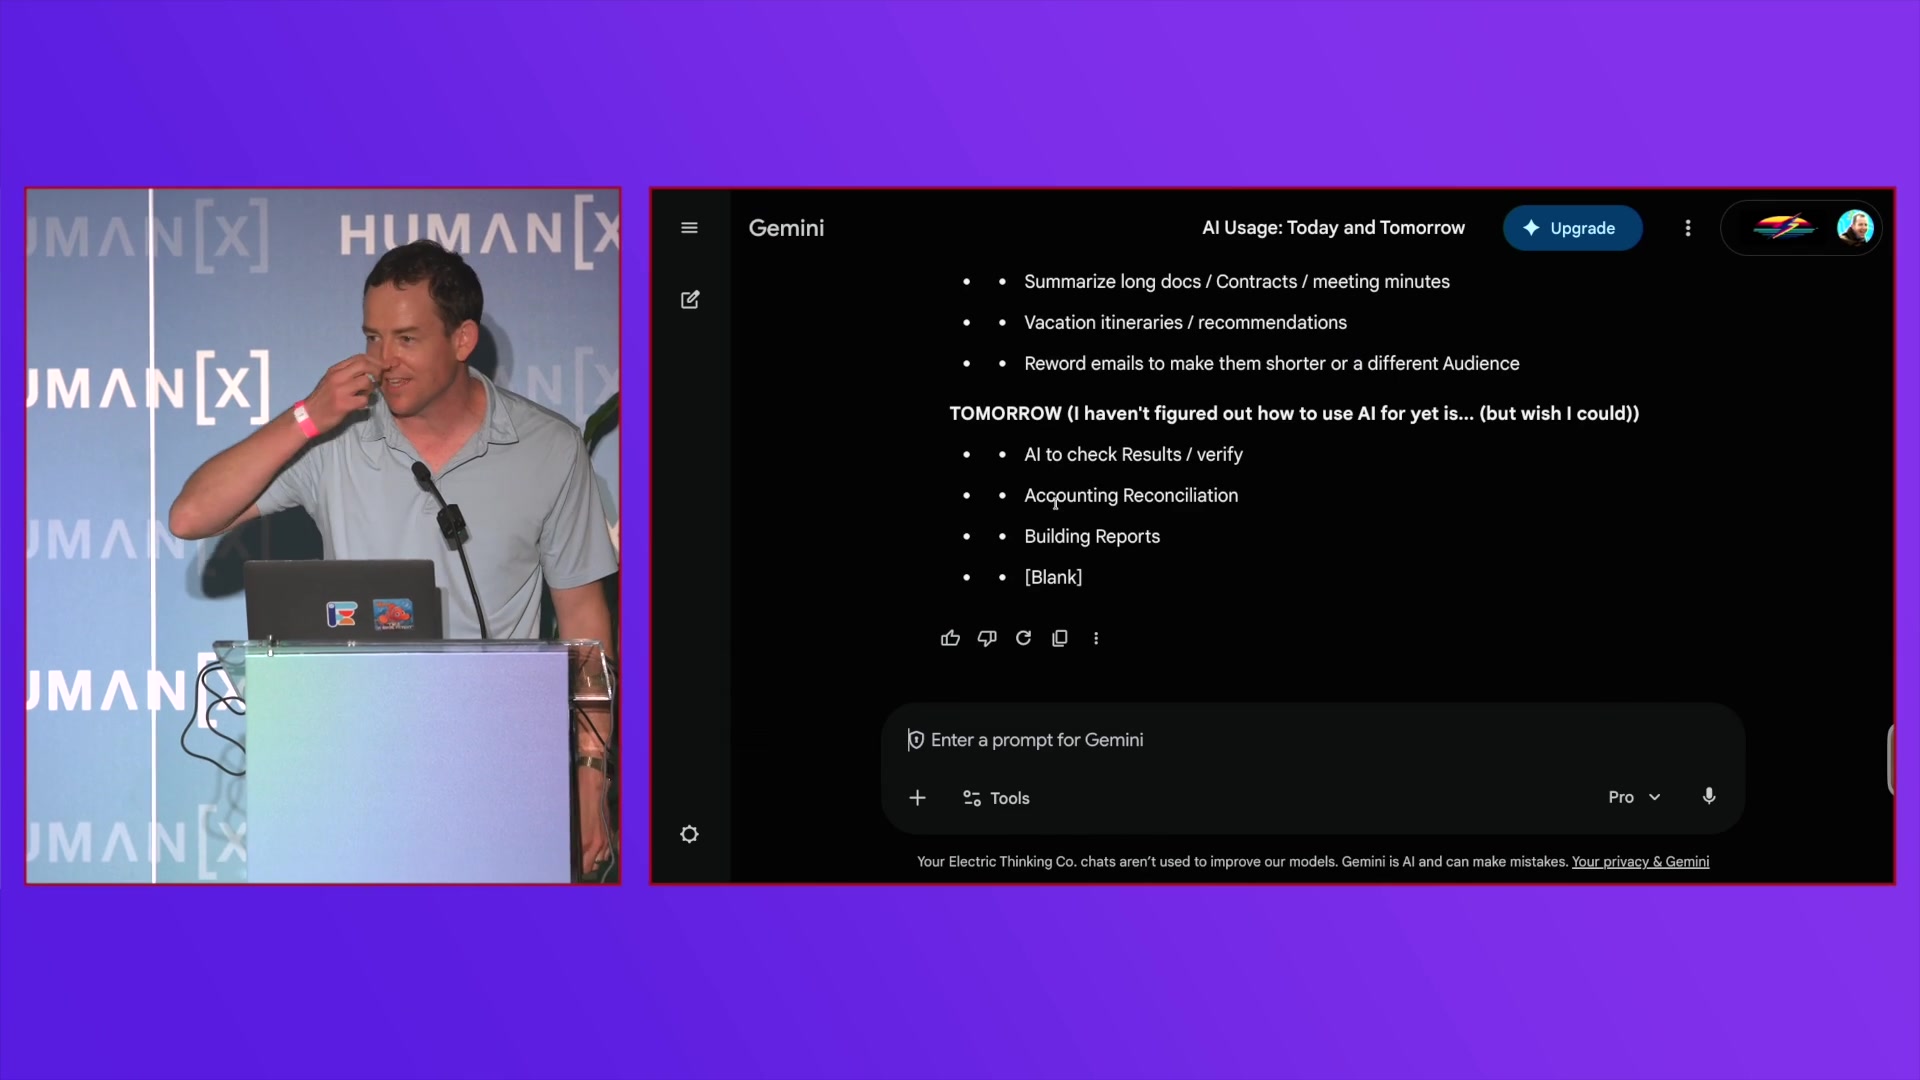Regenerate the response with redo icon
This screenshot has height=1080, width=1920.
1023,638
